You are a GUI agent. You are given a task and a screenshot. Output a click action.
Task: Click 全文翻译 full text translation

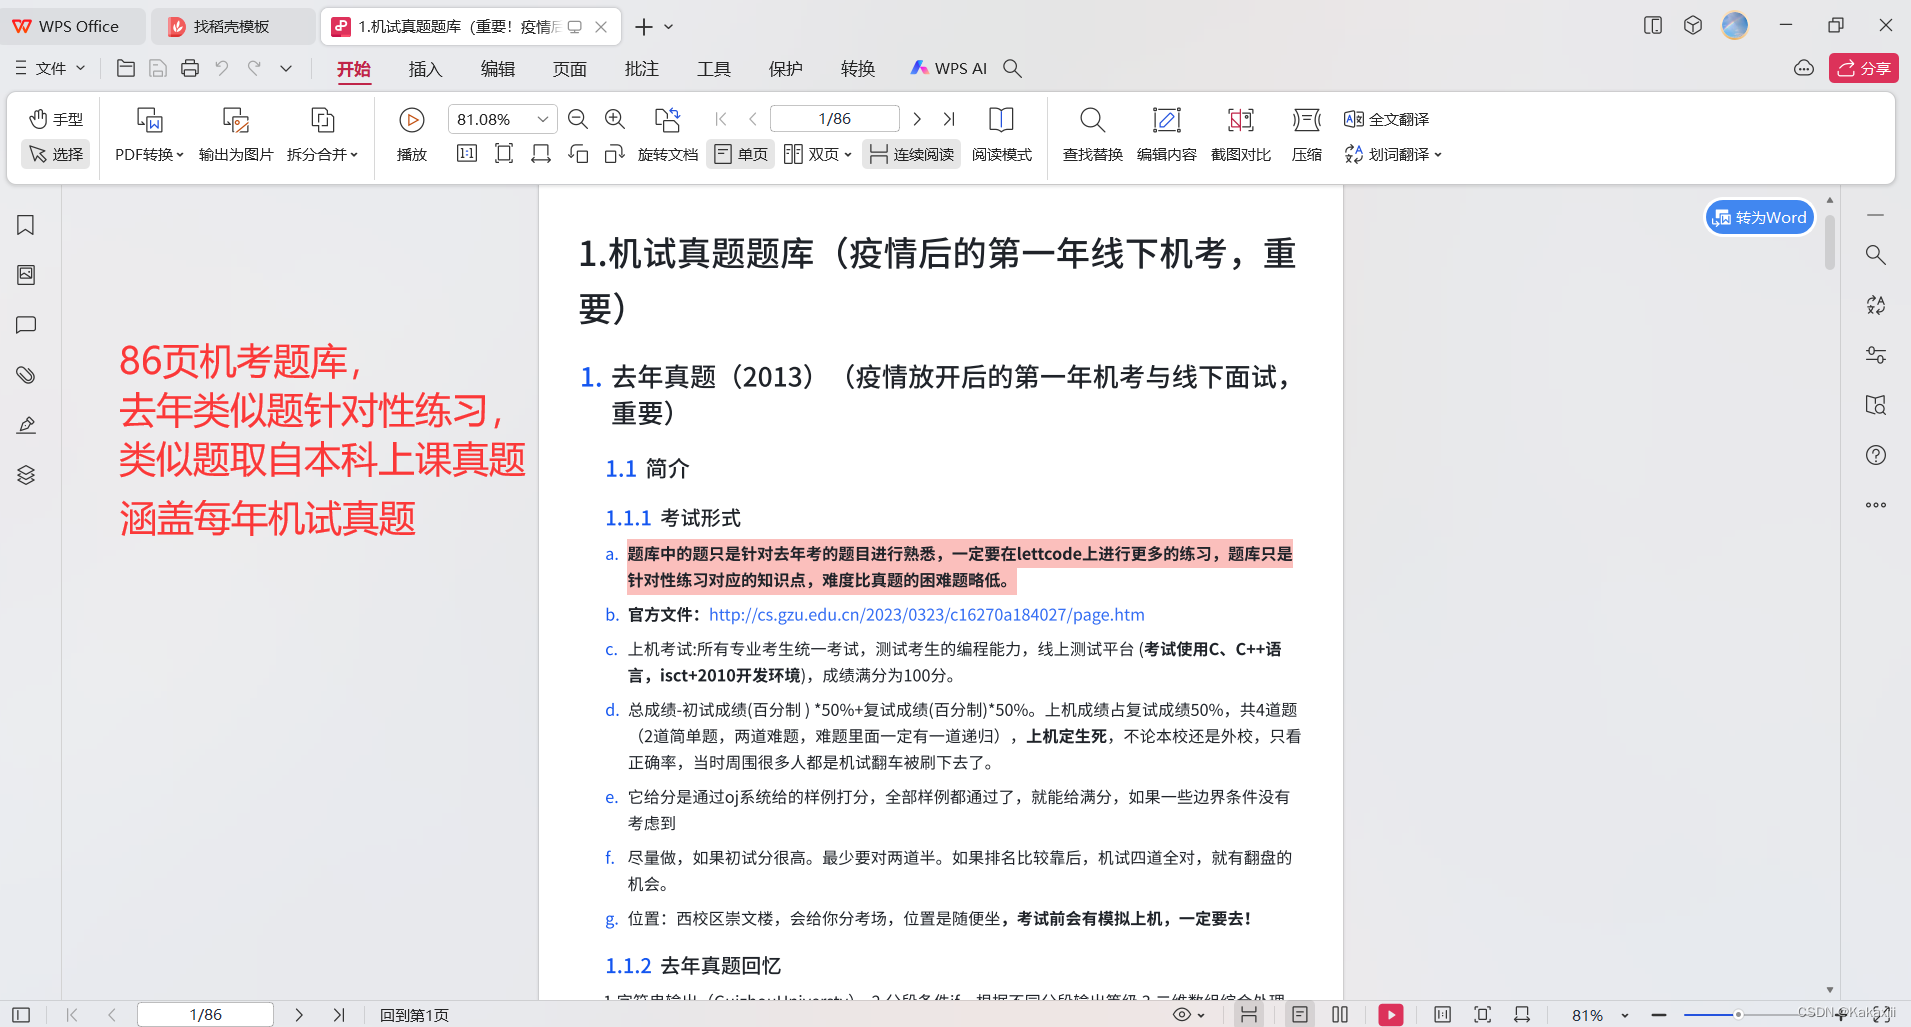click(x=1386, y=119)
